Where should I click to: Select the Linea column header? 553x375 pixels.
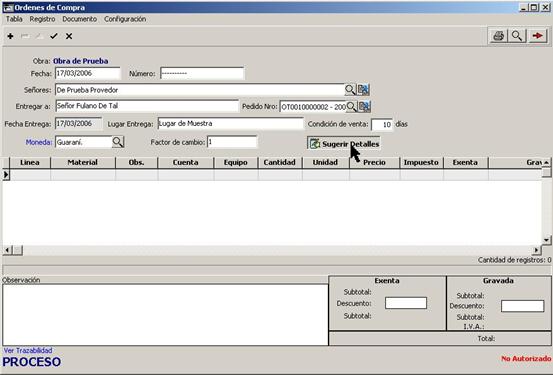30,162
